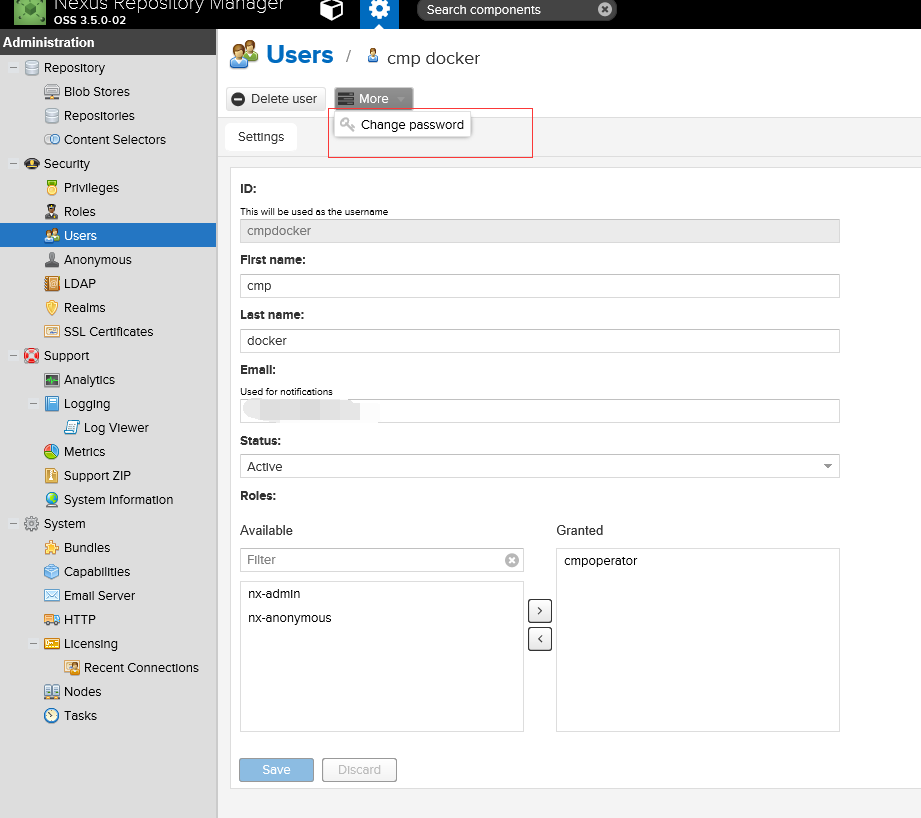Click the Anonymous user icon

(52, 260)
